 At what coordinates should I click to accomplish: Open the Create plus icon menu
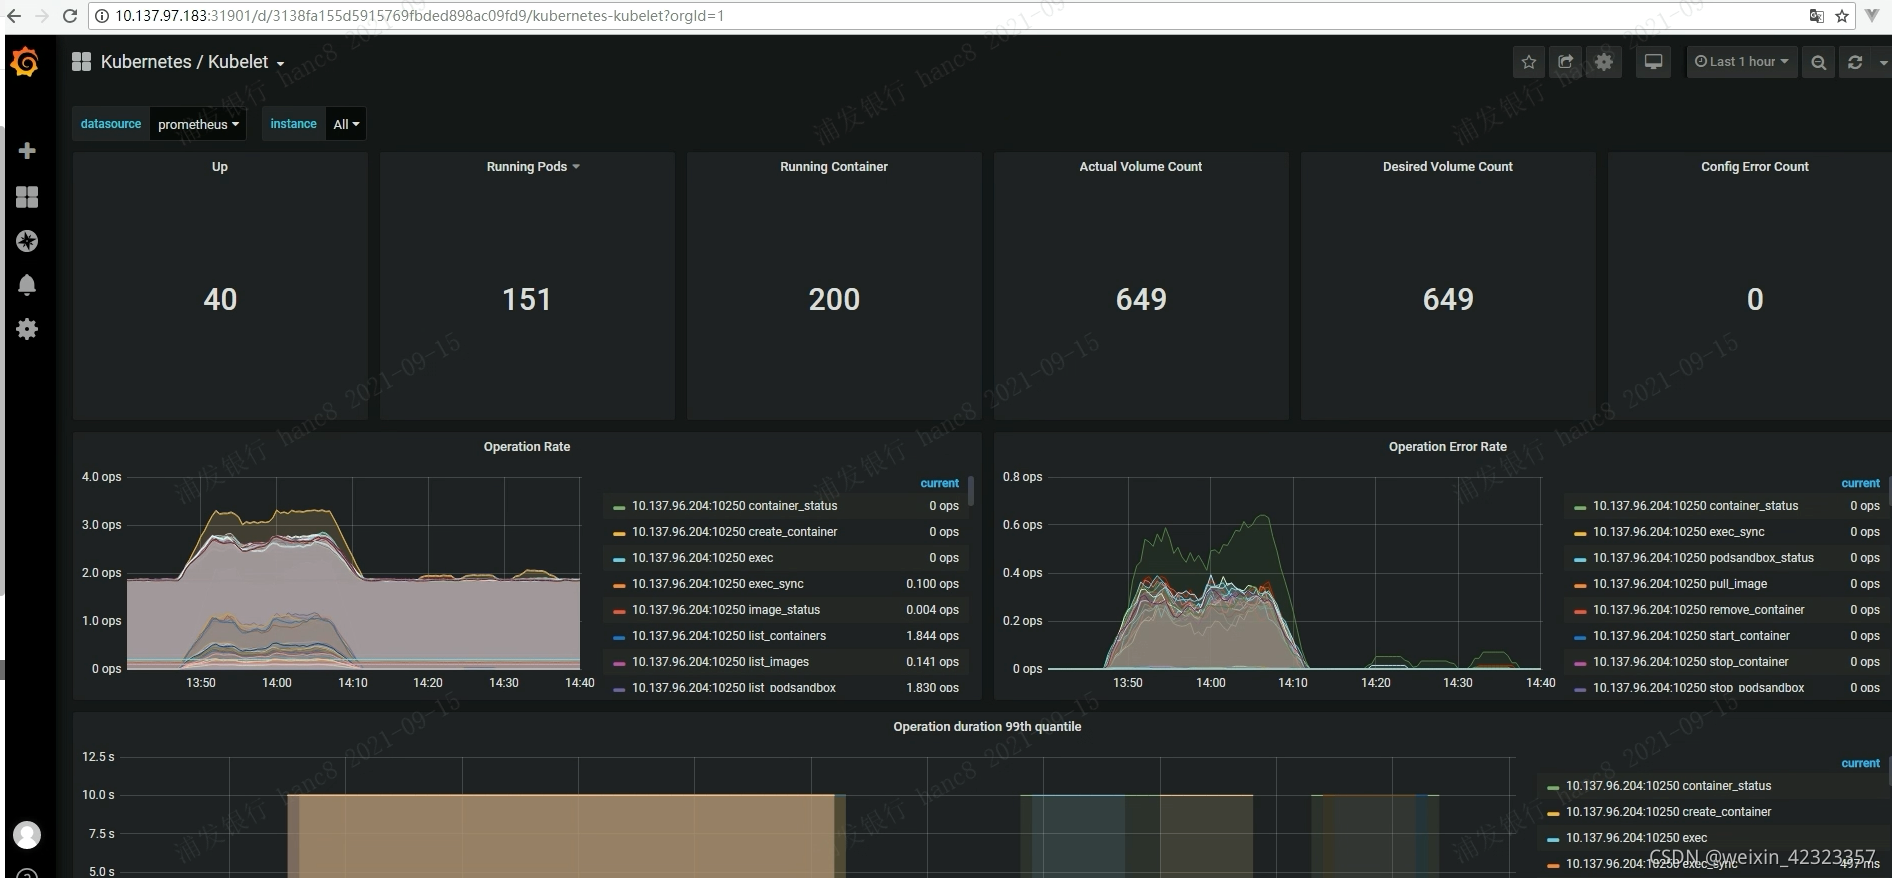(27, 151)
